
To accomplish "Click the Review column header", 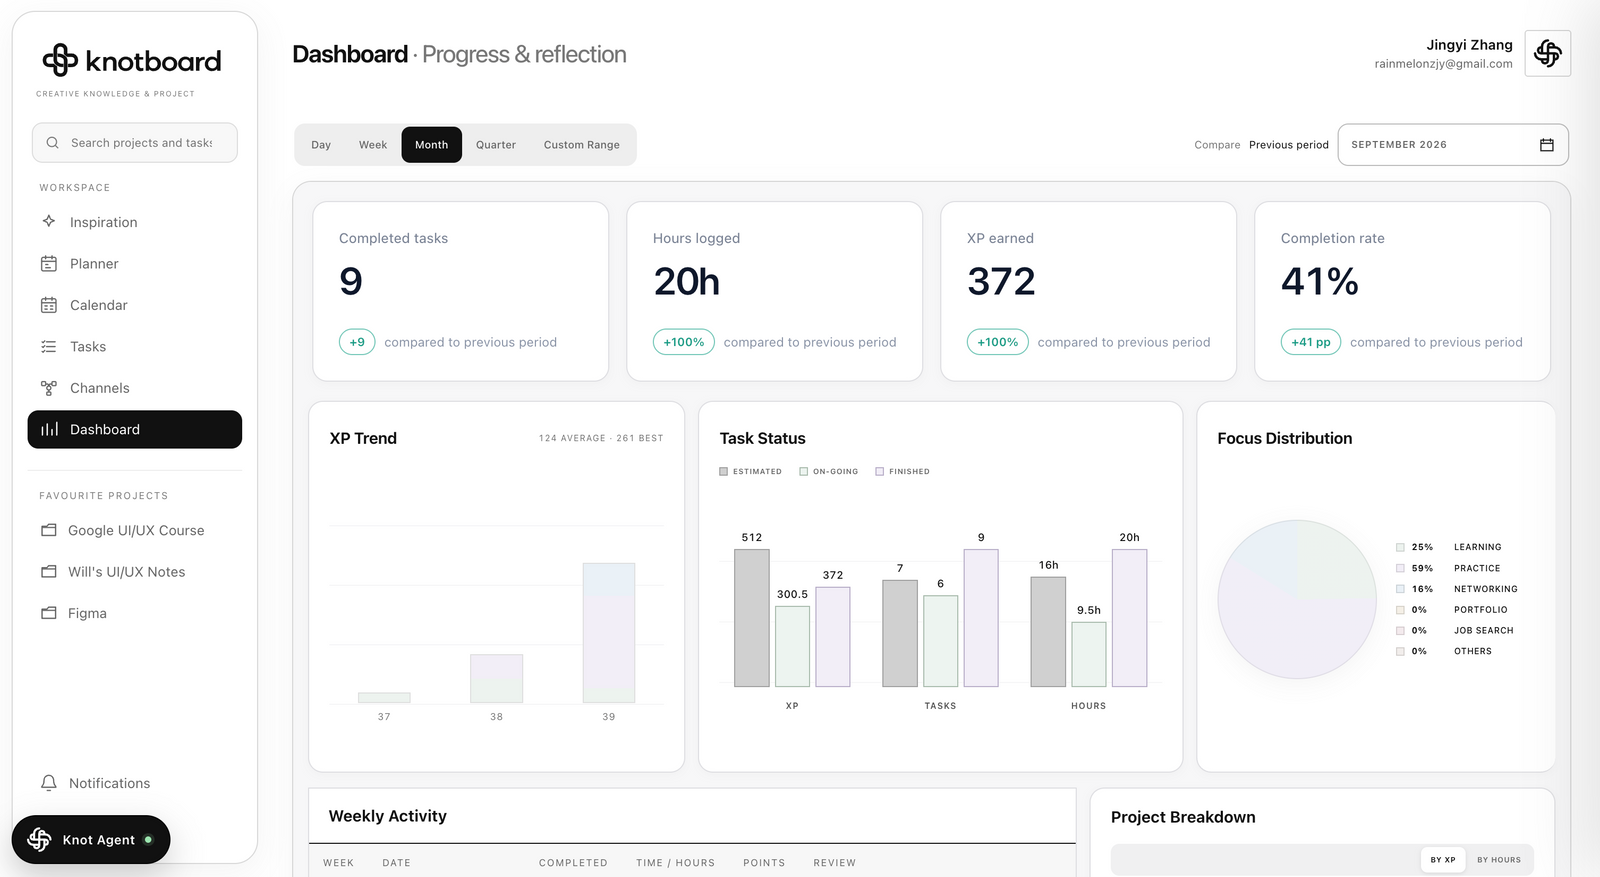I will [x=835, y=862].
